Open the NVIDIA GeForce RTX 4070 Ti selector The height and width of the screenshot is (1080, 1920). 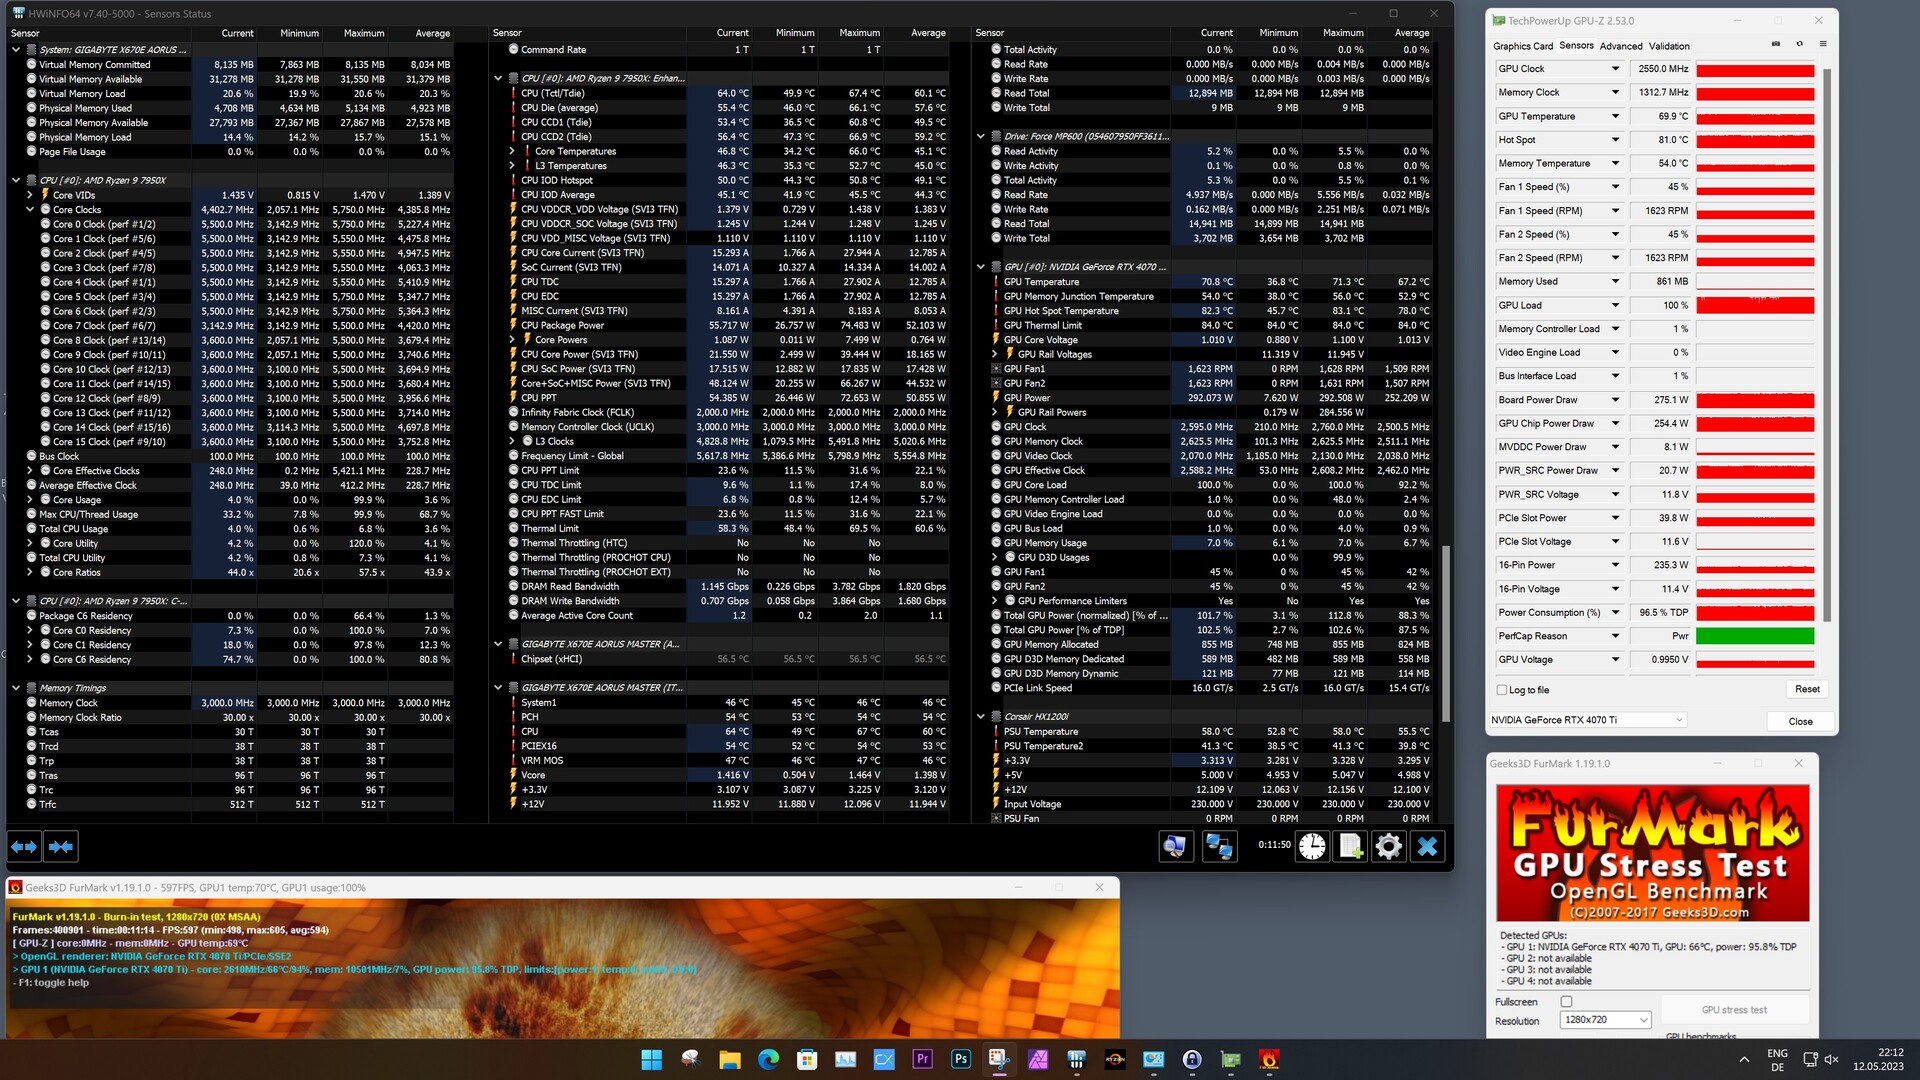pyautogui.click(x=1587, y=720)
